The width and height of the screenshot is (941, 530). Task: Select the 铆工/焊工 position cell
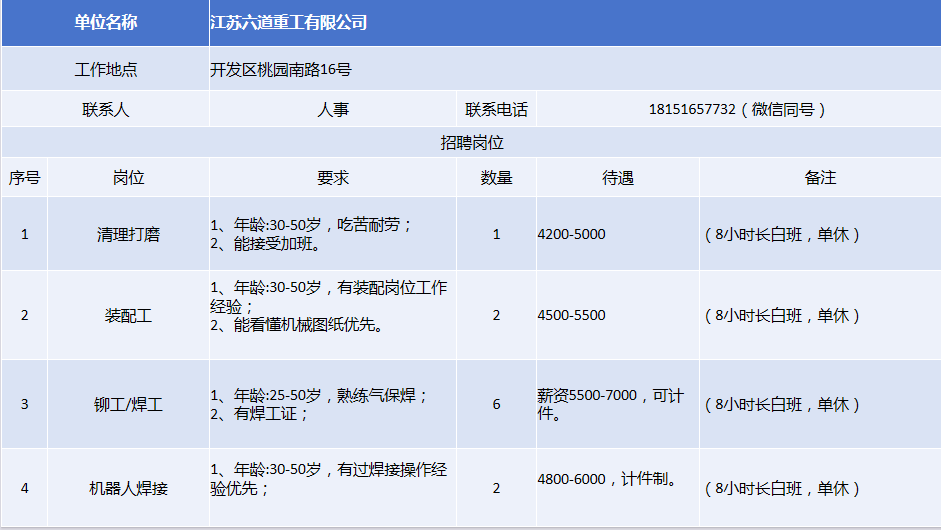point(128,405)
